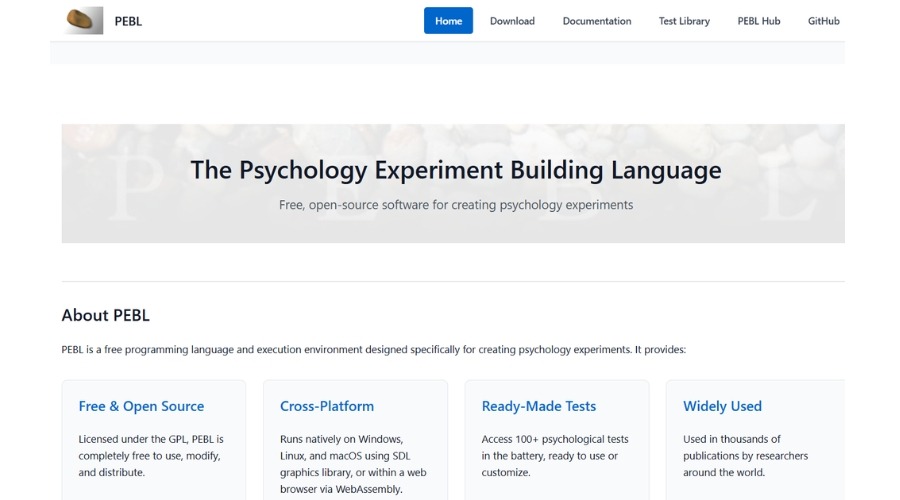Click the 100+ psychological tests description

tap(555, 456)
